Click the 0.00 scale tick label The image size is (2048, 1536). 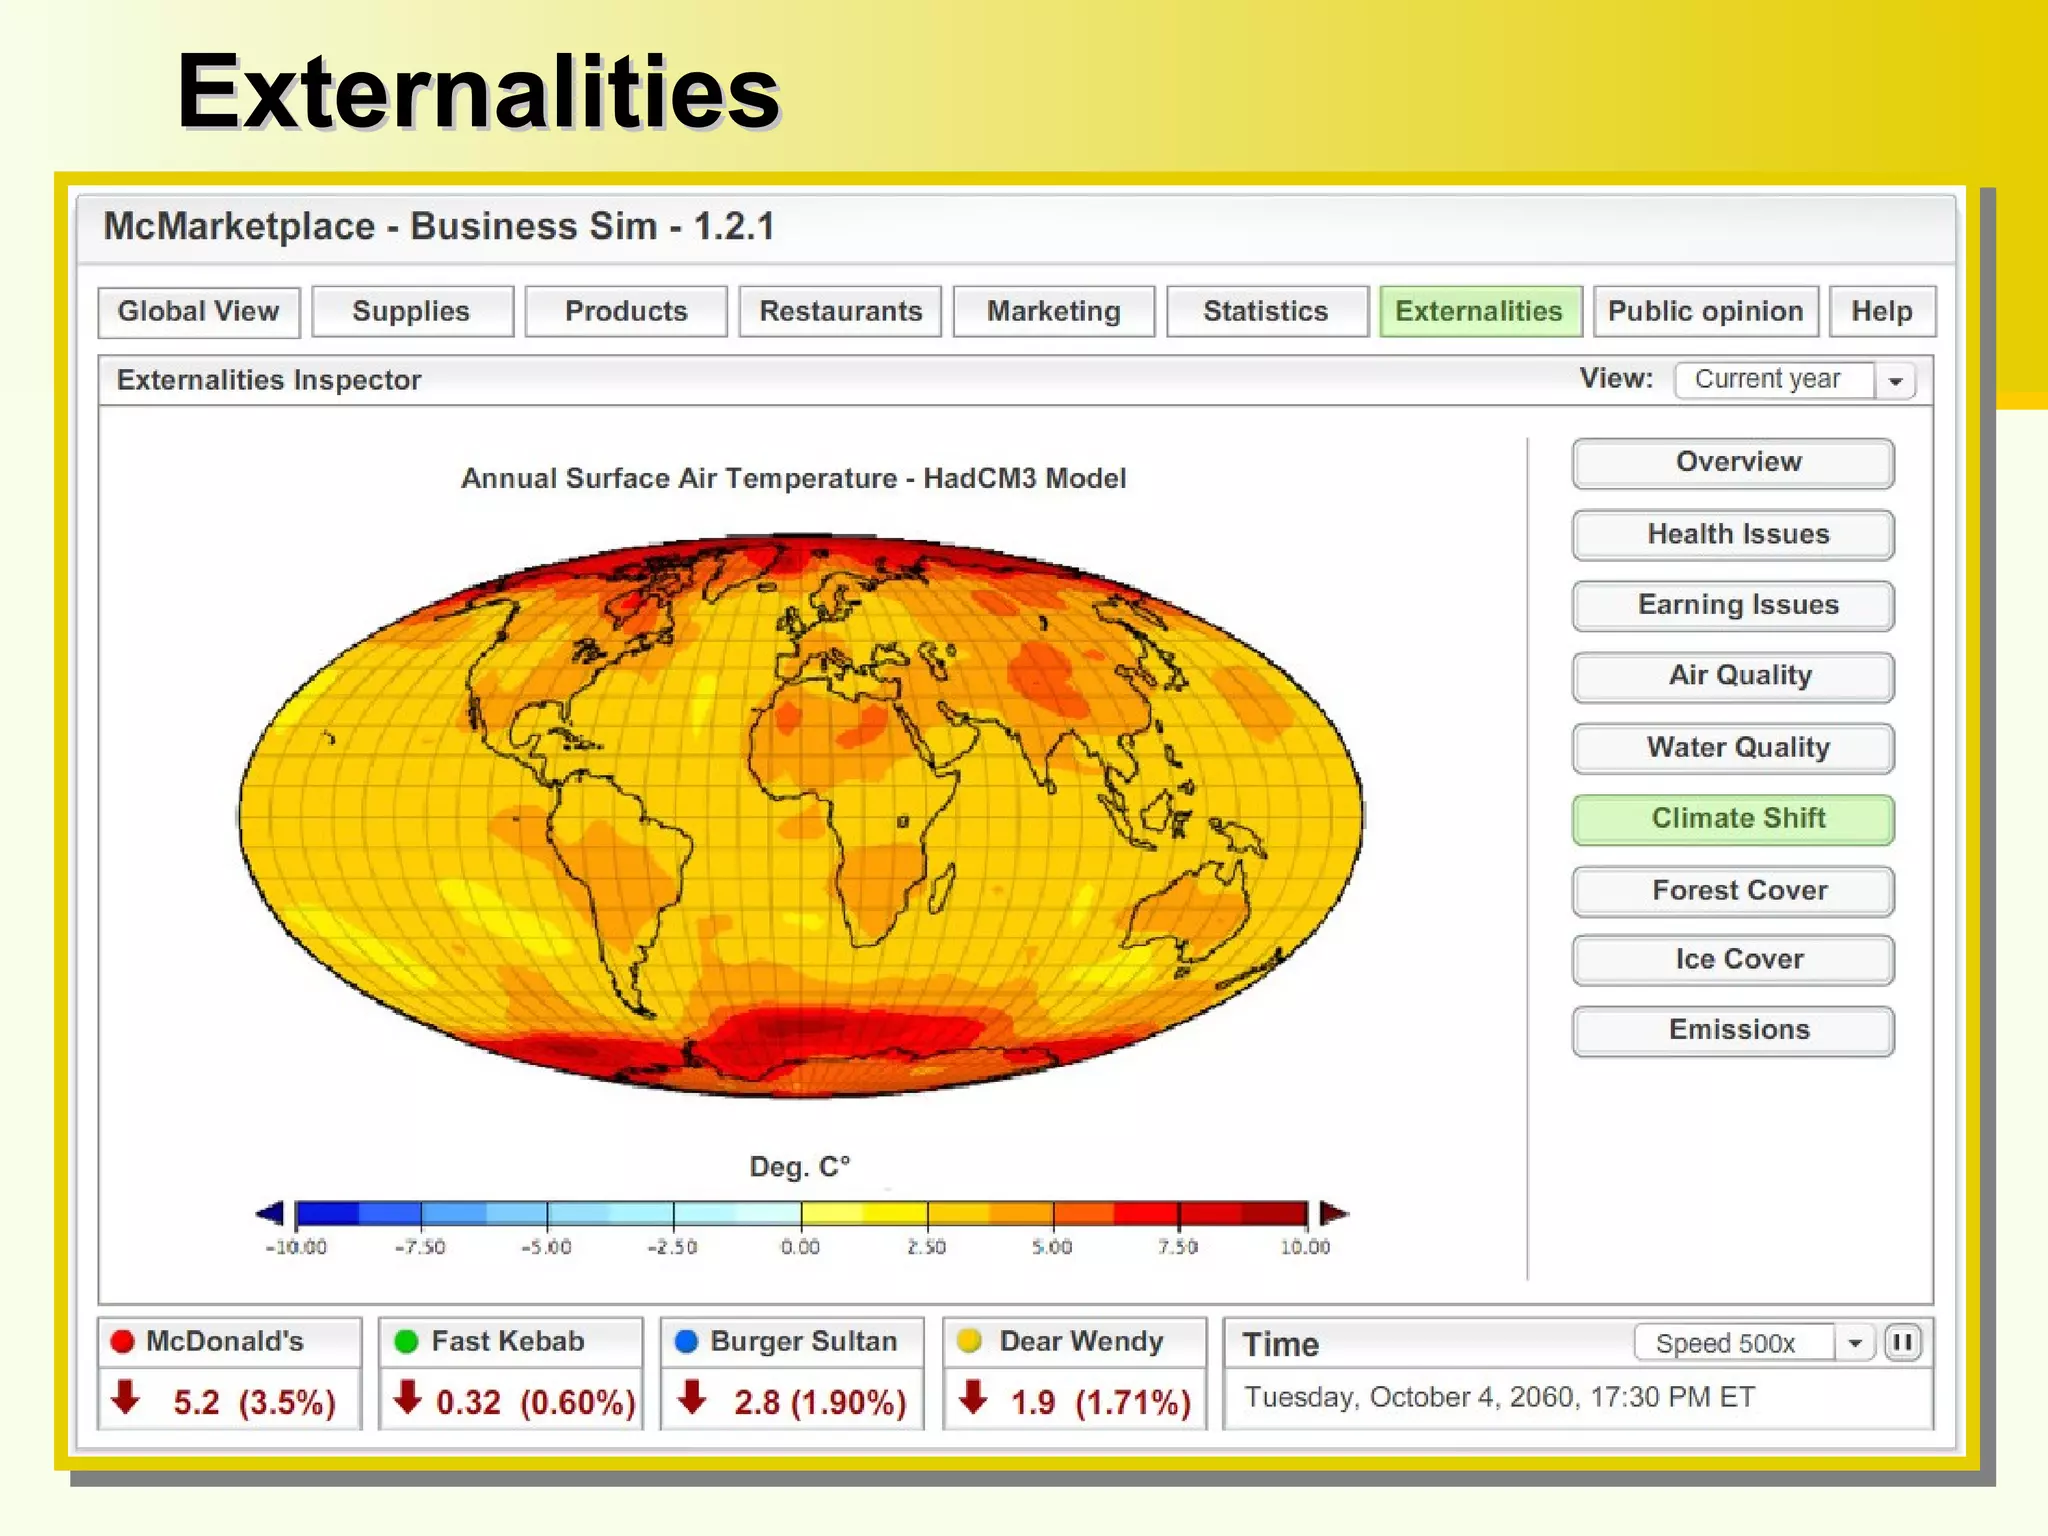tap(800, 1247)
